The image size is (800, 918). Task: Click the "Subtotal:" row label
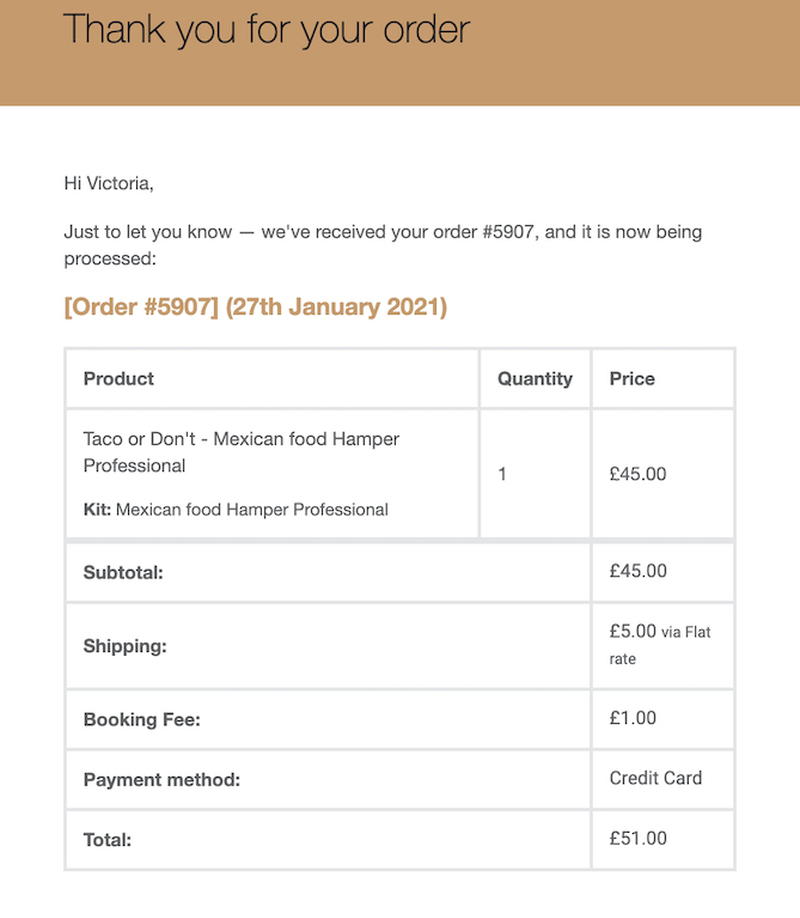click(123, 573)
